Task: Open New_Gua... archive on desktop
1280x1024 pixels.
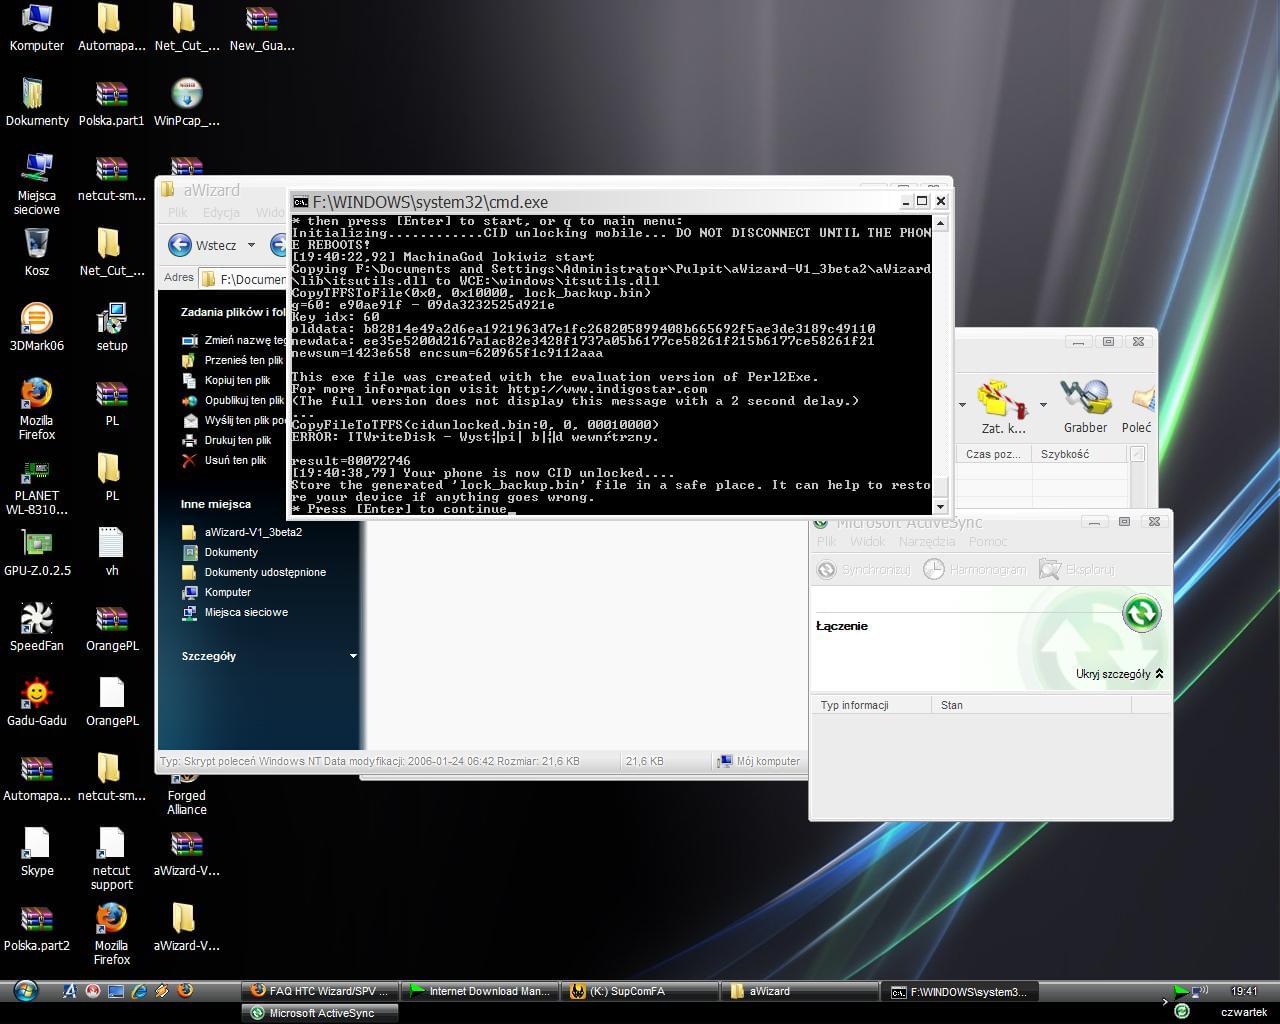Action: tap(261, 27)
